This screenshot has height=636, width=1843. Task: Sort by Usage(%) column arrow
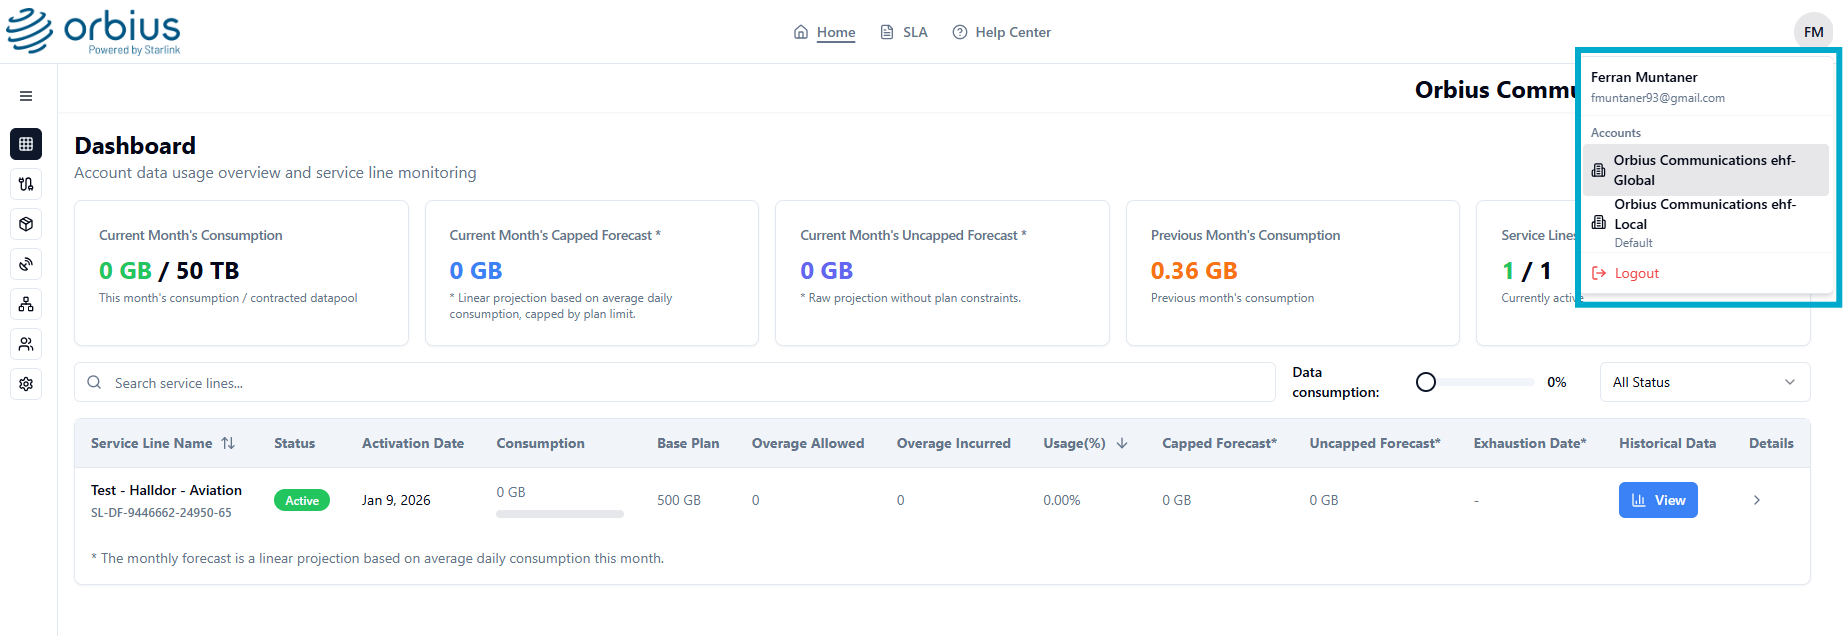click(1121, 443)
